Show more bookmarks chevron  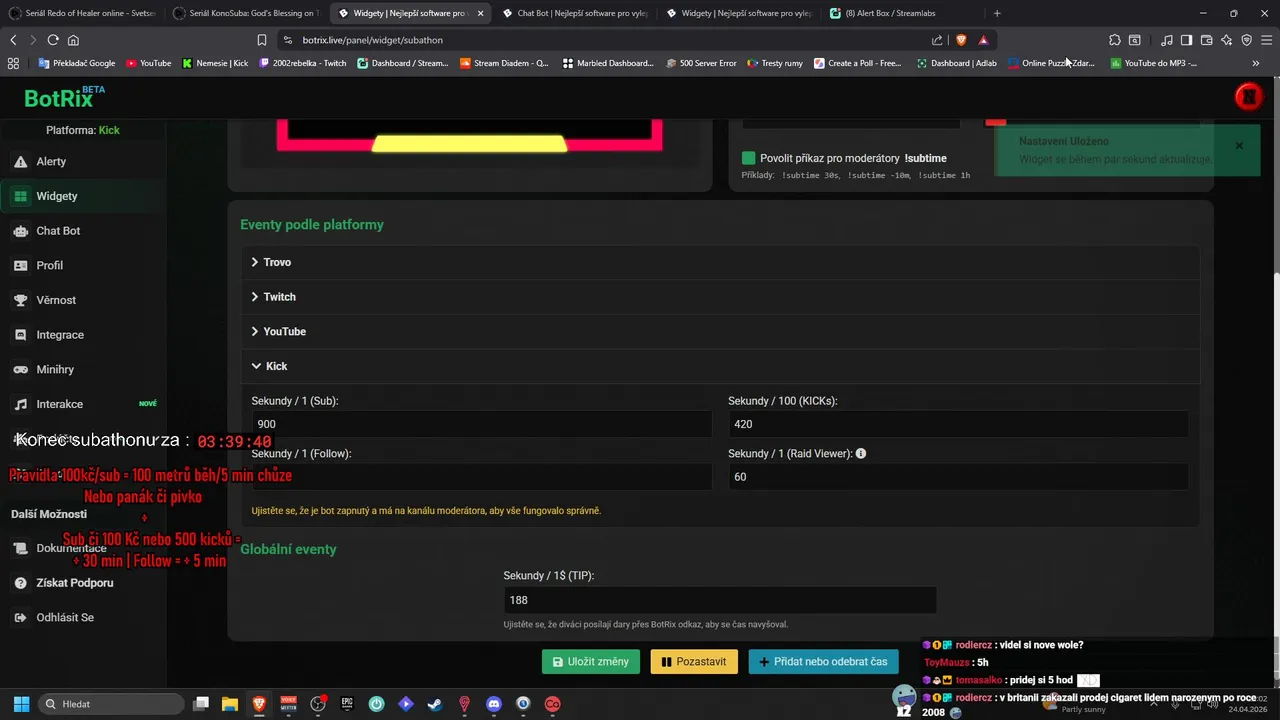(1256, 63)
